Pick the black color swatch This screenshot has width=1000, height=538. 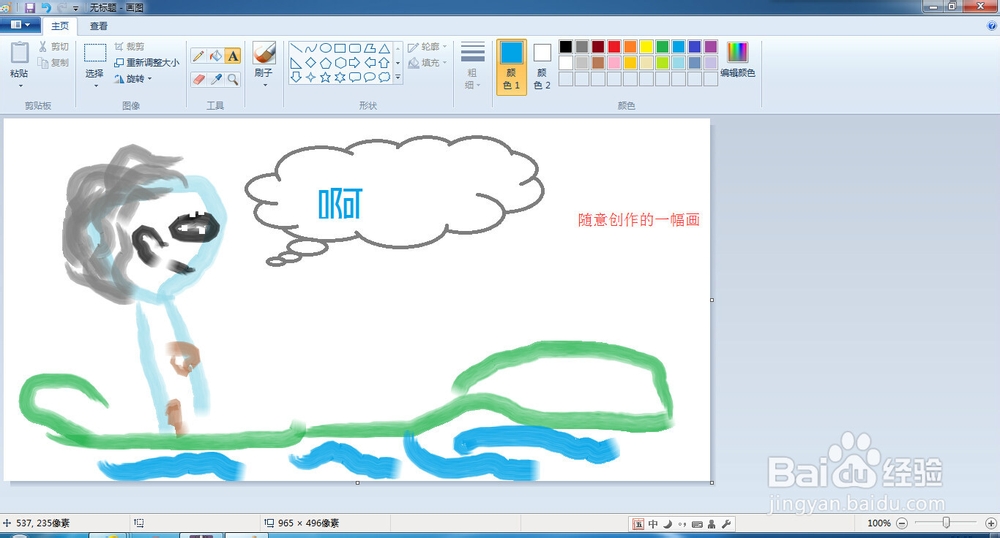coord(566,47)
